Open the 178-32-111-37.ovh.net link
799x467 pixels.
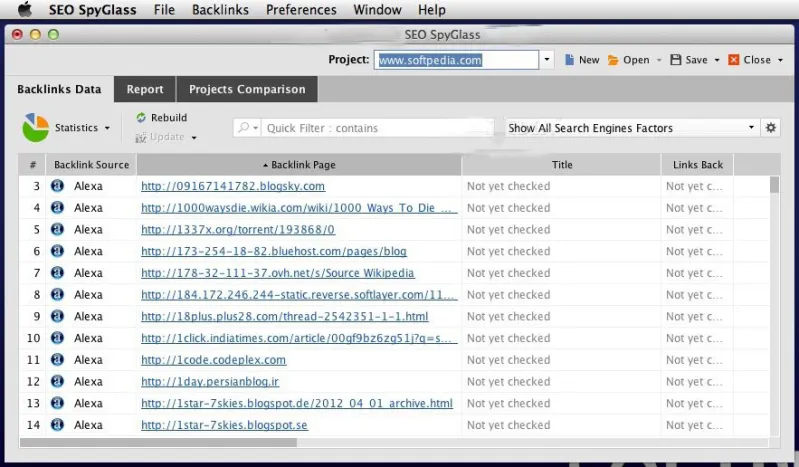[278, 273]
